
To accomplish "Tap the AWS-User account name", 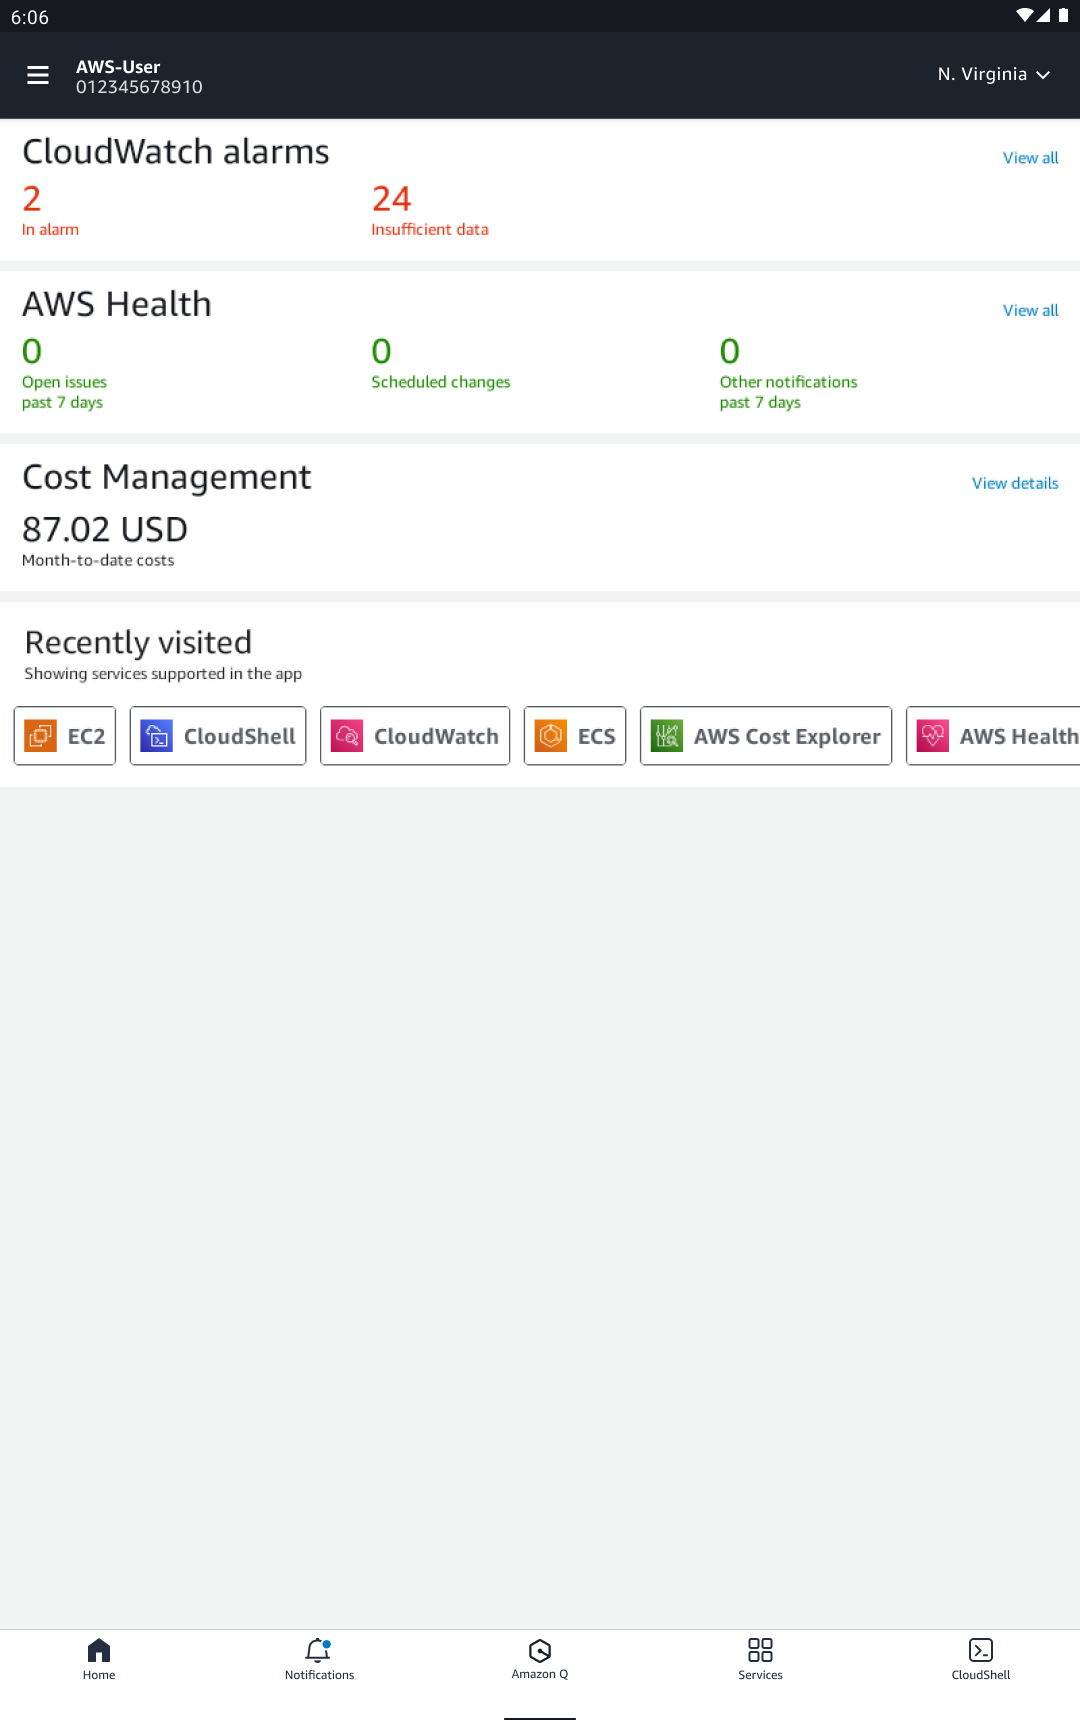I will pyautogui.click(x=118, y=67).
